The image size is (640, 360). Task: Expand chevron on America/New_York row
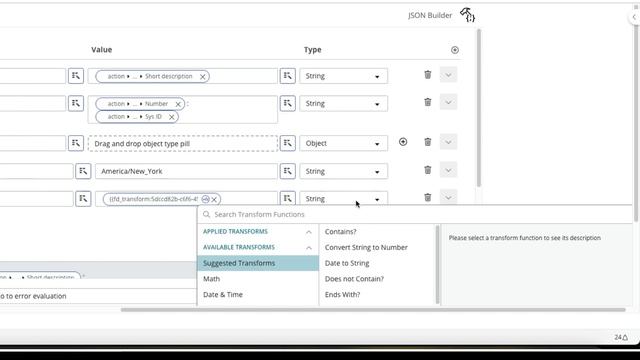[x=448, y=170]
